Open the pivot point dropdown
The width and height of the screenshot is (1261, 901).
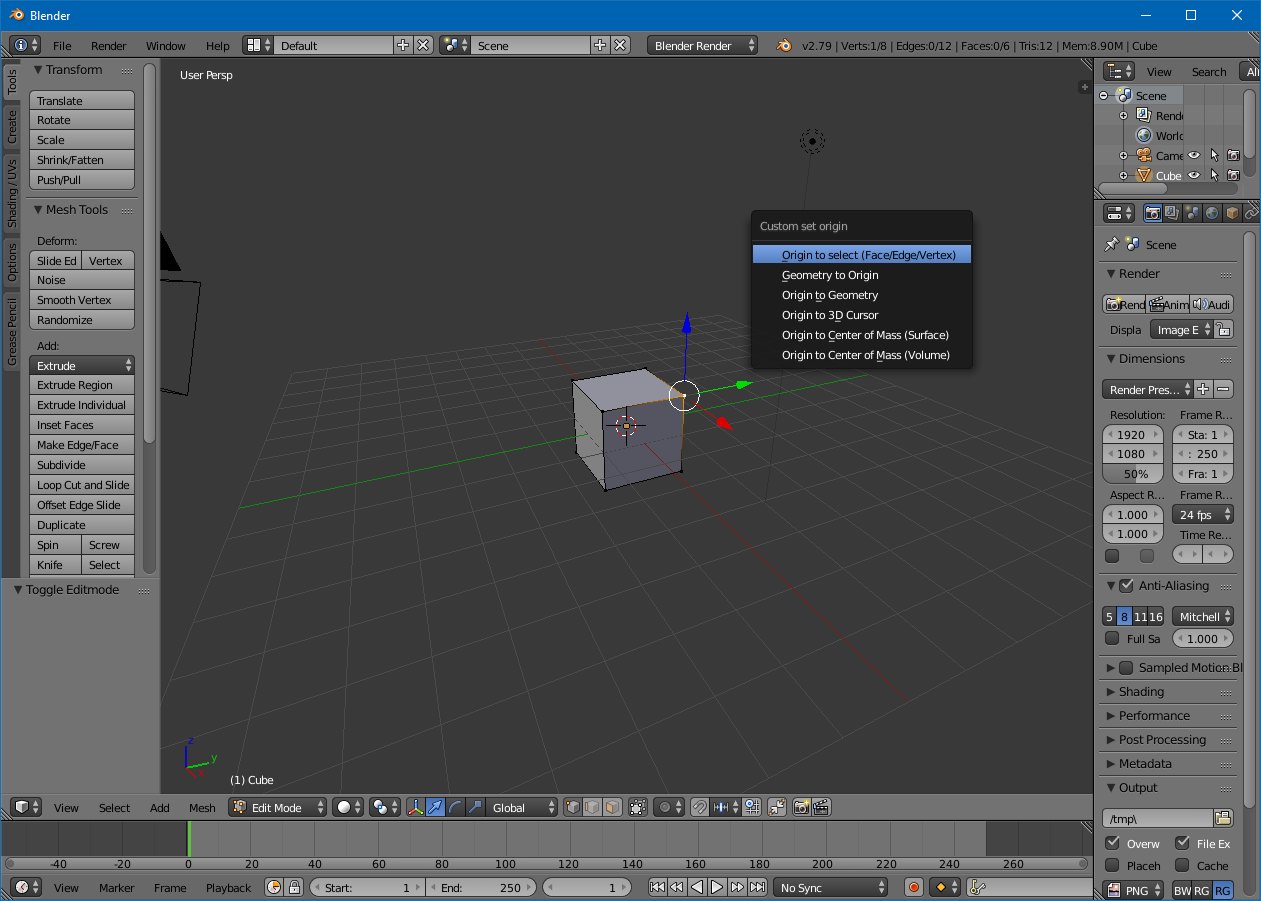pos(384,807)
